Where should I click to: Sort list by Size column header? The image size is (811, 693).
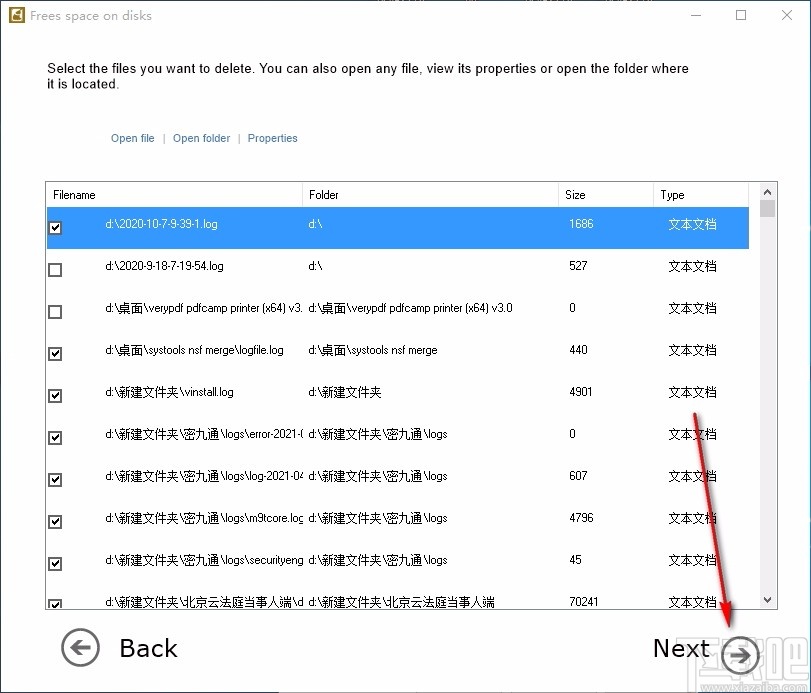(606, 195)
